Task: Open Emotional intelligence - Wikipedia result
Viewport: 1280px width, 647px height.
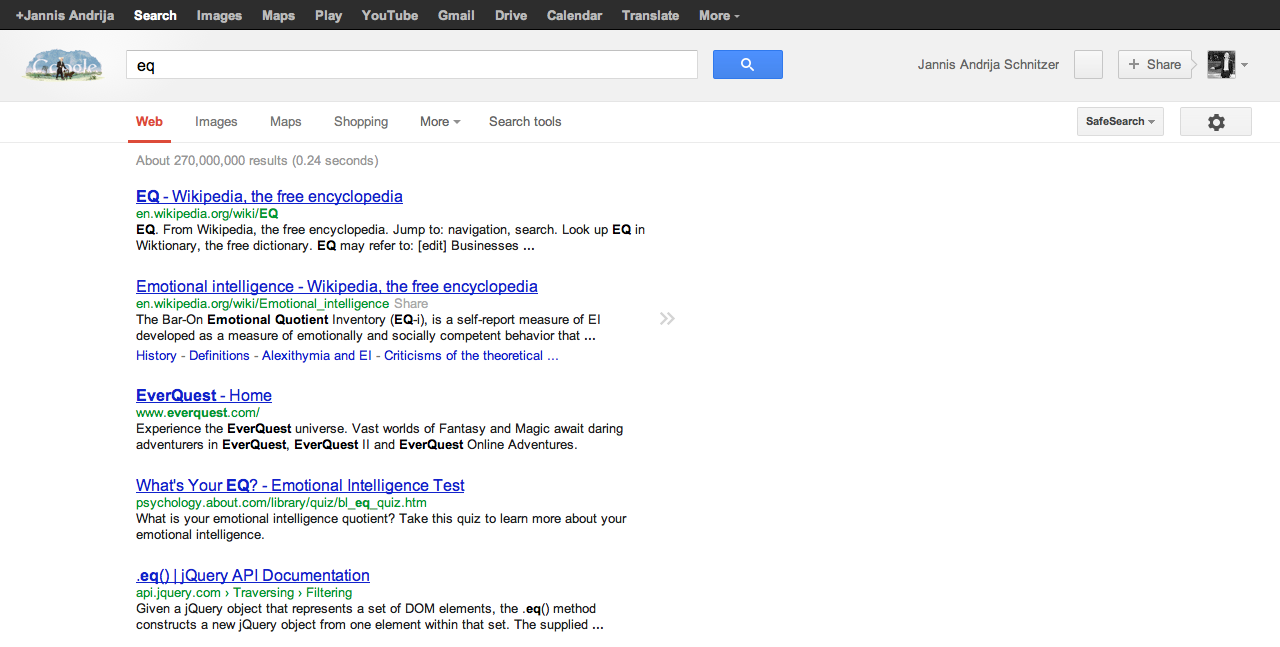Action: click(x=337, y=287)
